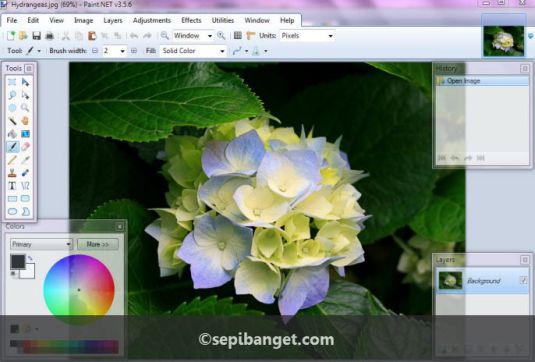This screenshot has height=362, width=535.
Task: Click the Paste toolbar icon
Action: (92, 35)
